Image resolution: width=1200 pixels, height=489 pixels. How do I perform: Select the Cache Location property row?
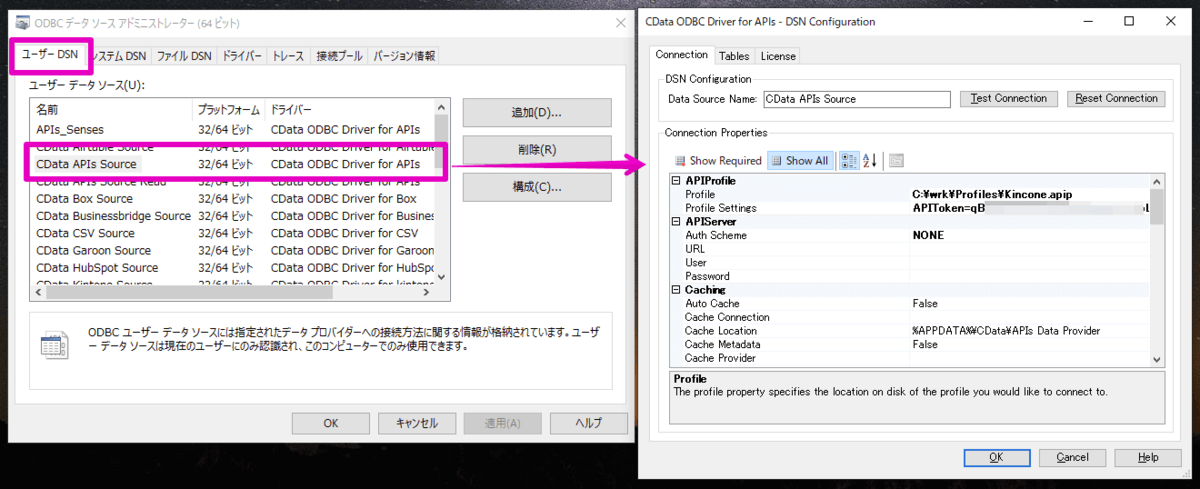tap(910, 331)
